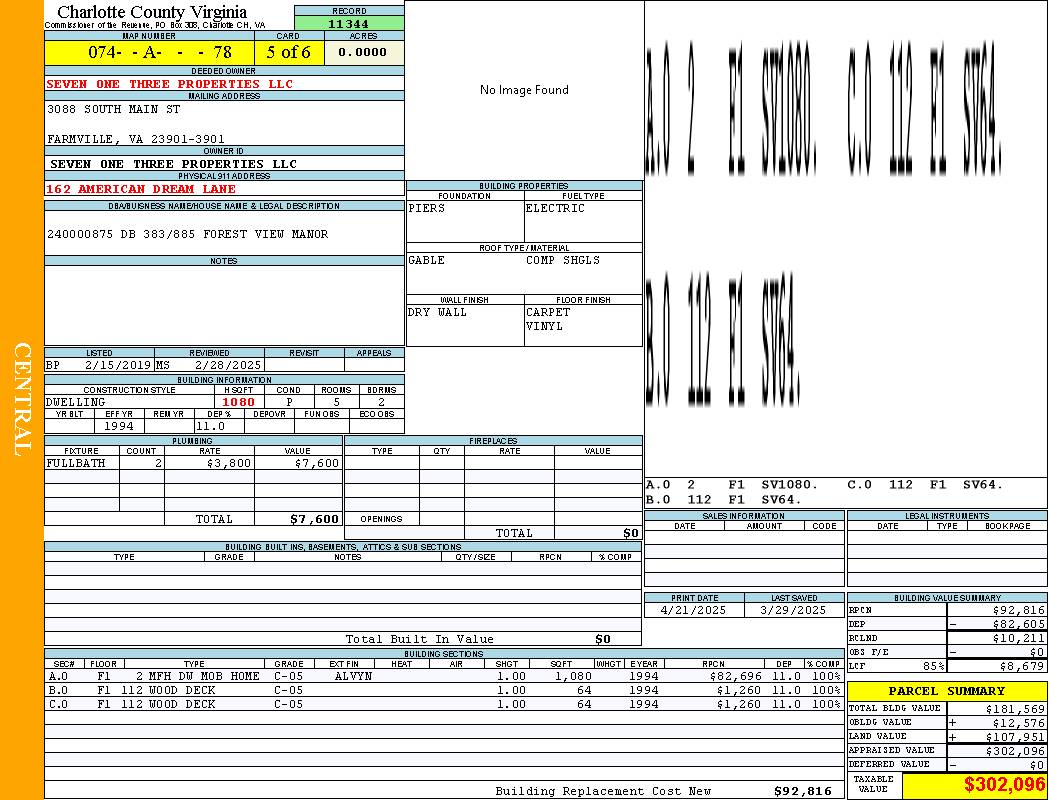This screenshot has width=1050, height=800.
Task: Click Total Built In Value $0
Action: click(603, 639)
